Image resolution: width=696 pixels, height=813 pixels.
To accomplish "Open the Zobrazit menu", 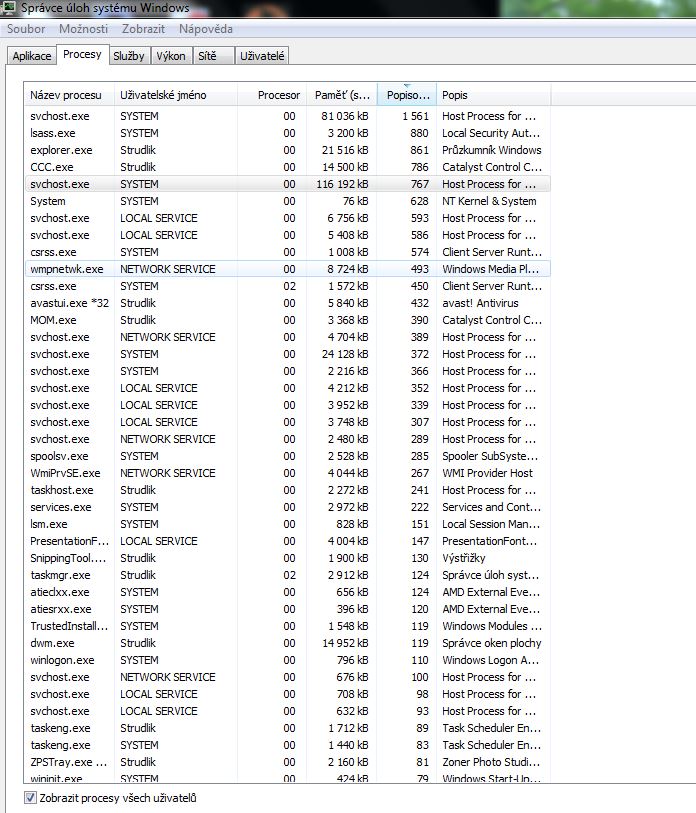I will click(x=143, y=29).
